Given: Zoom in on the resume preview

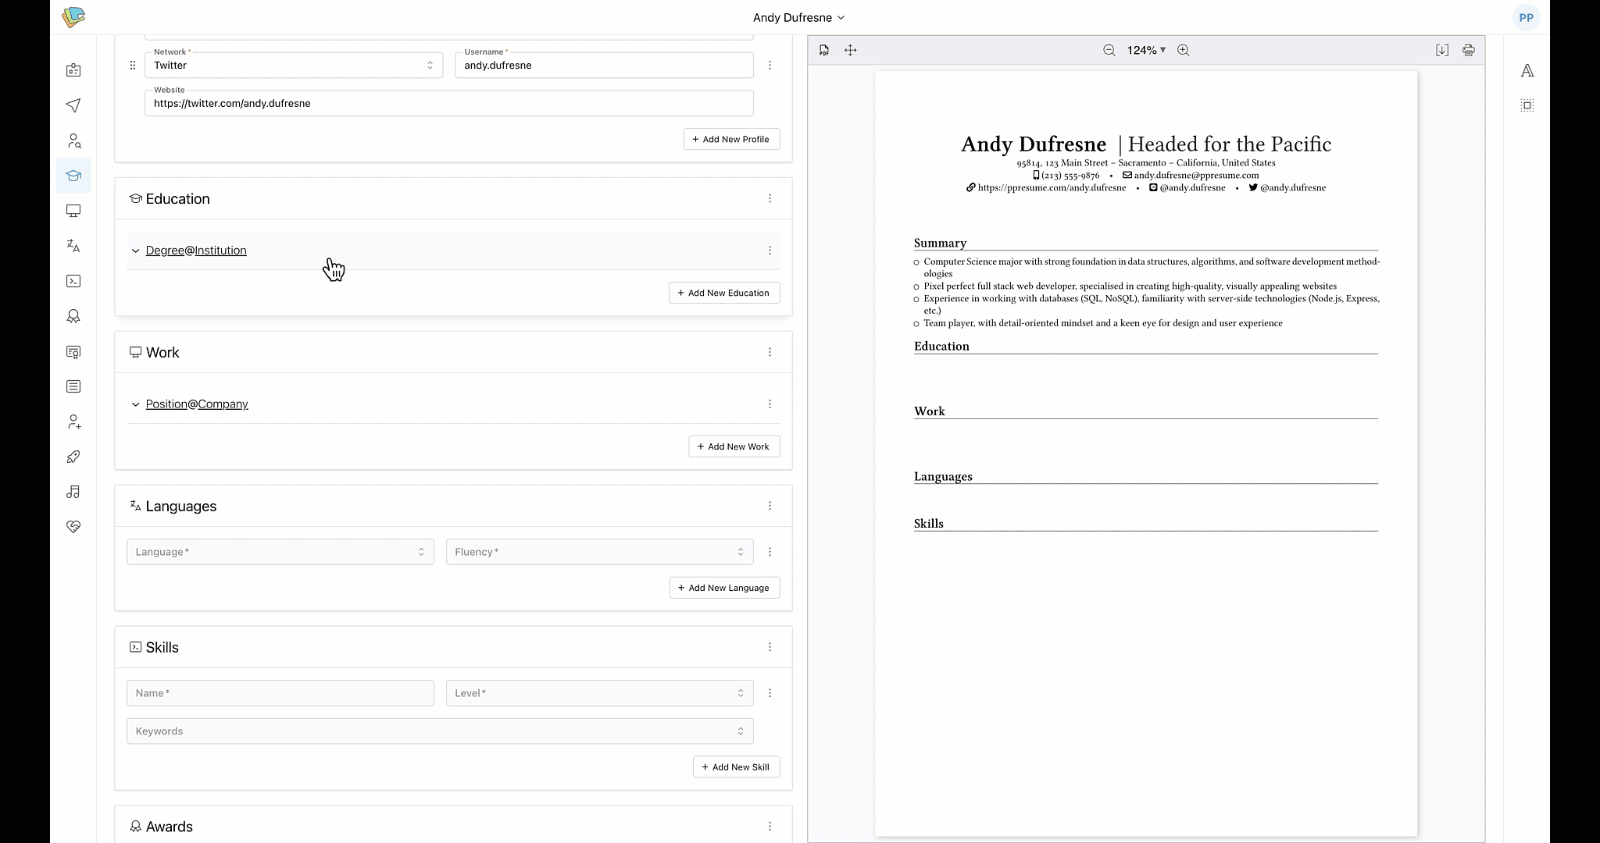Looking at the screenshot, I should tap(1183, 50).
